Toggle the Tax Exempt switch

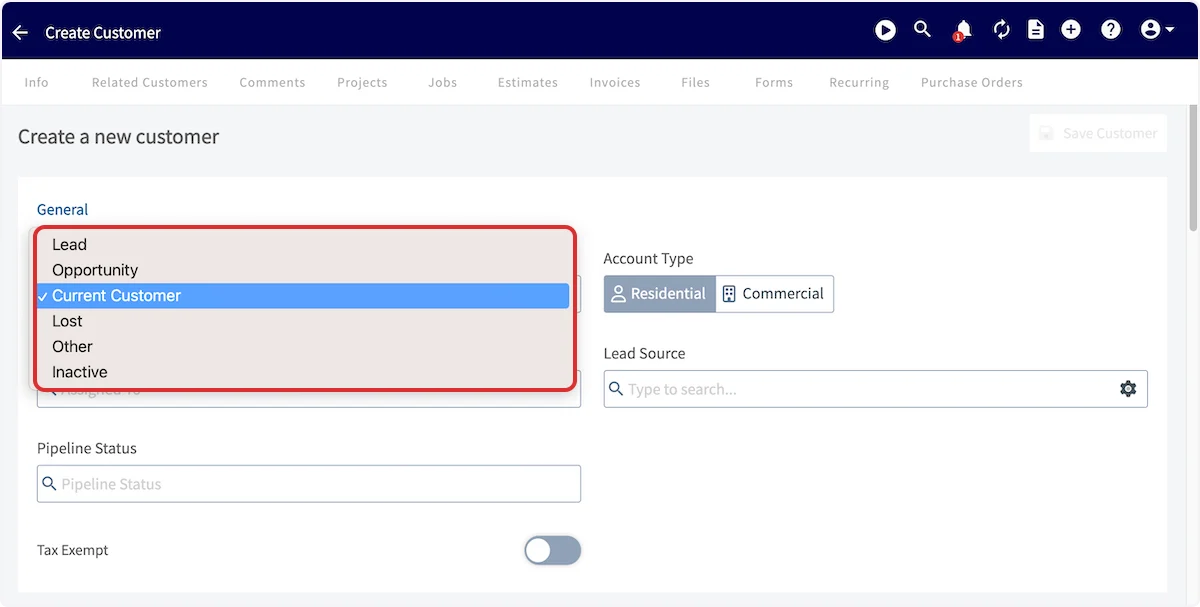[x=553, y=550]
